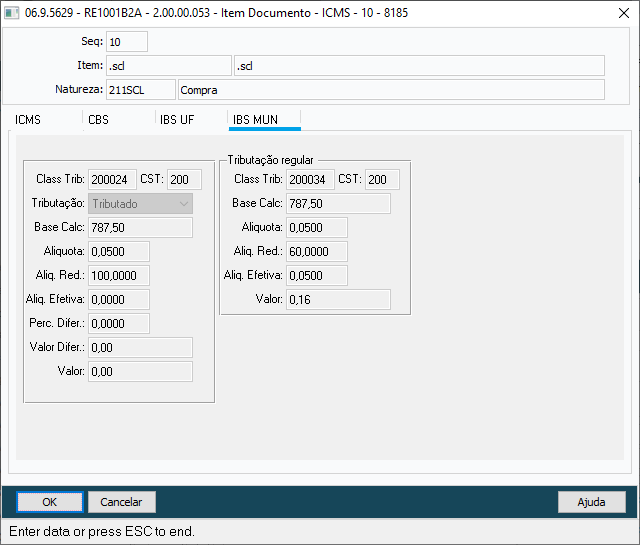Click Tributação regular Base Calc field
Image resolution: width=640 pixels, height=545 pixels.
(338, 204)
